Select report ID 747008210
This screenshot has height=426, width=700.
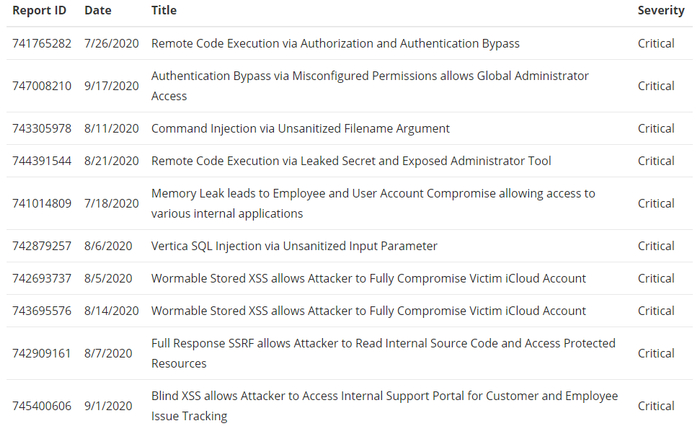[42, 86]
